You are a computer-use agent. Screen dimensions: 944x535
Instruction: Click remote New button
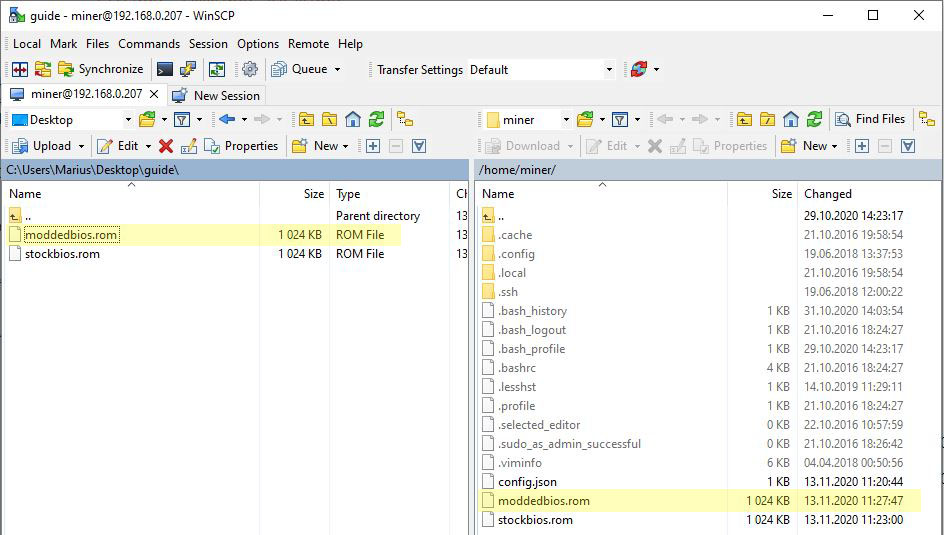point(804,146)
